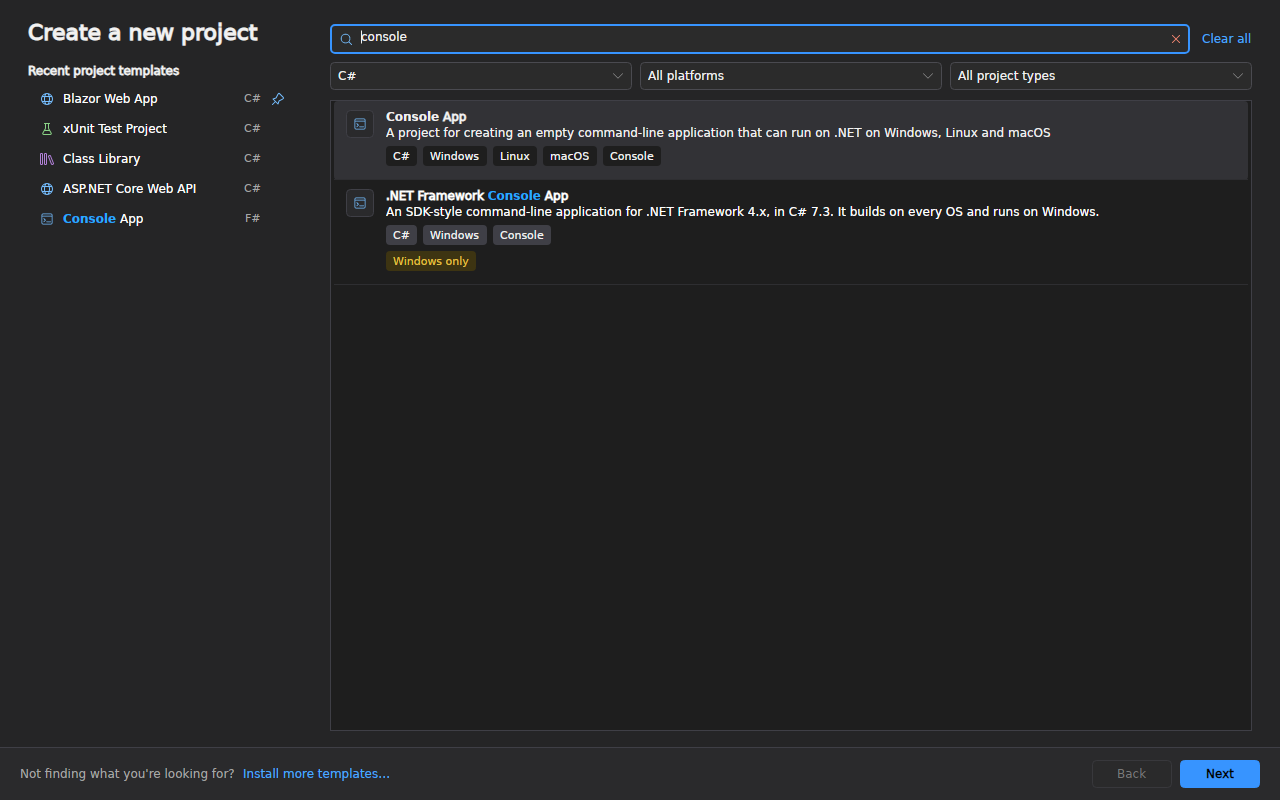
Task: Click the Clear all link
Action: (x=1226, y=39)
